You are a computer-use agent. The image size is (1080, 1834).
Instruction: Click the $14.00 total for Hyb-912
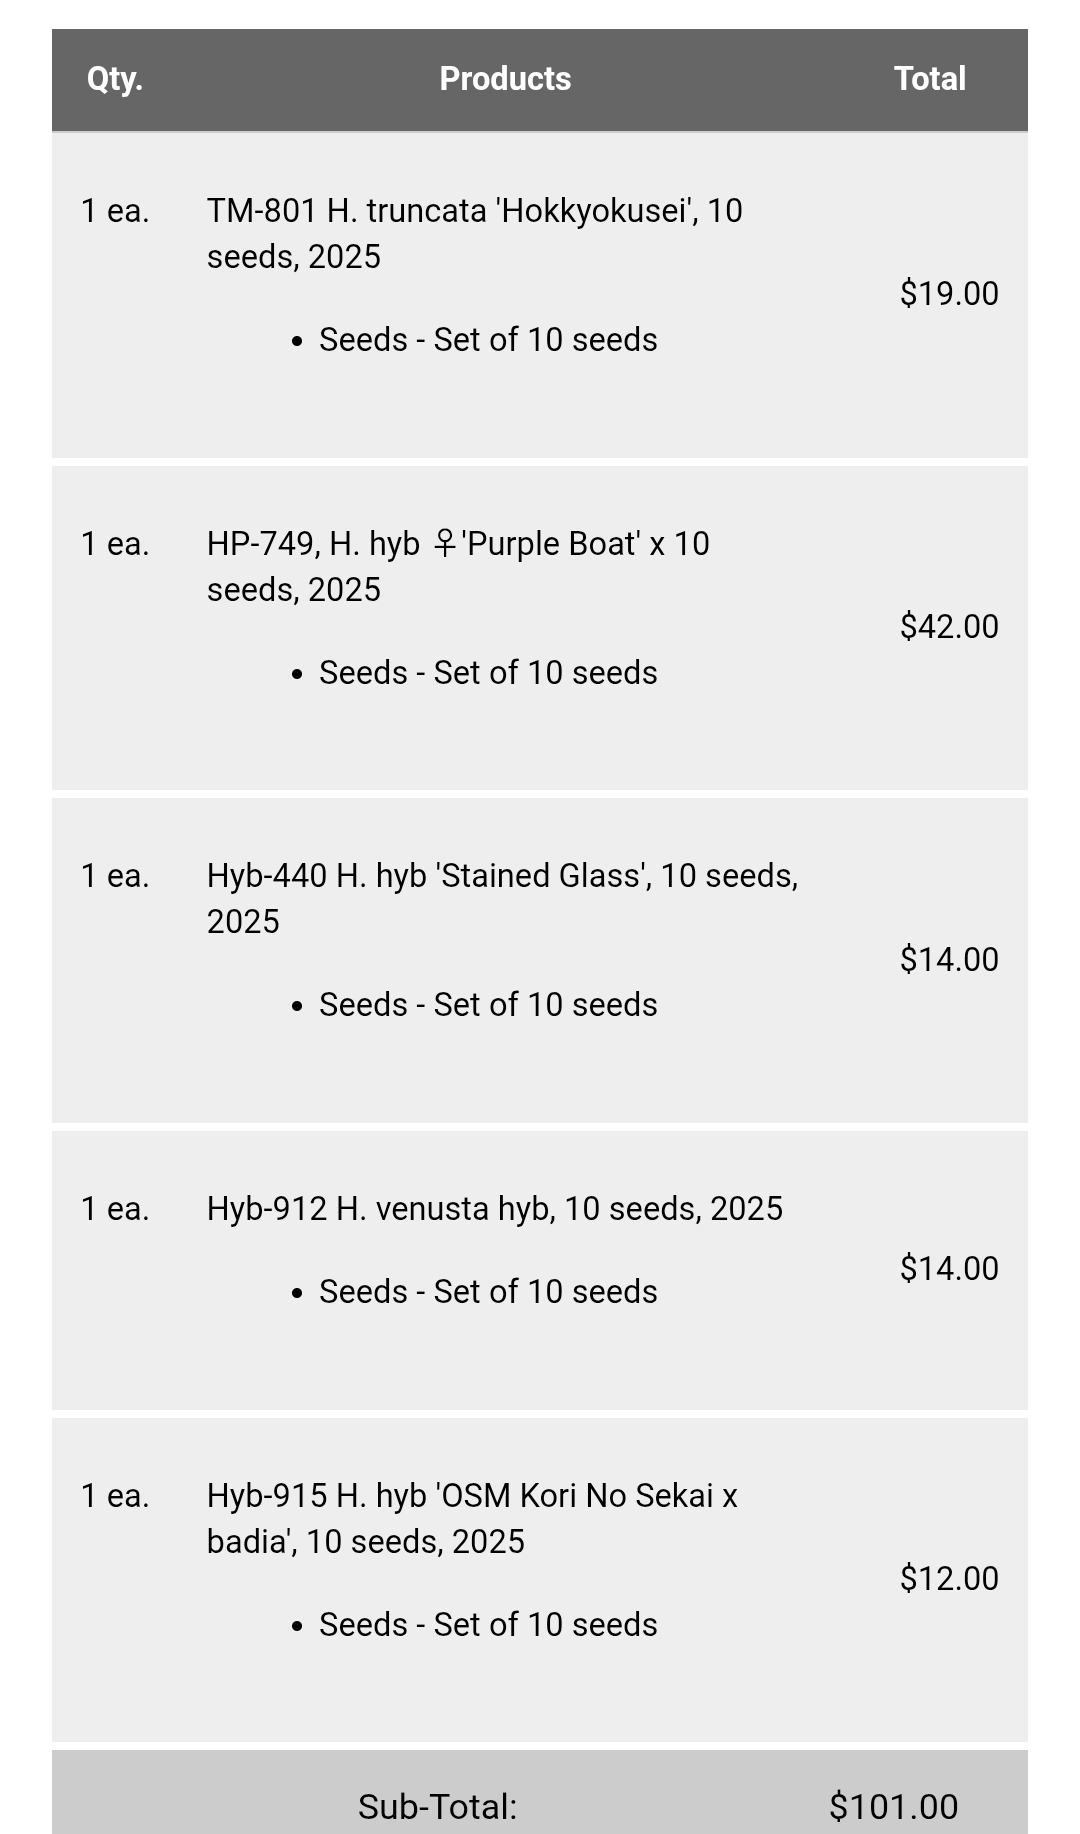949,1268
